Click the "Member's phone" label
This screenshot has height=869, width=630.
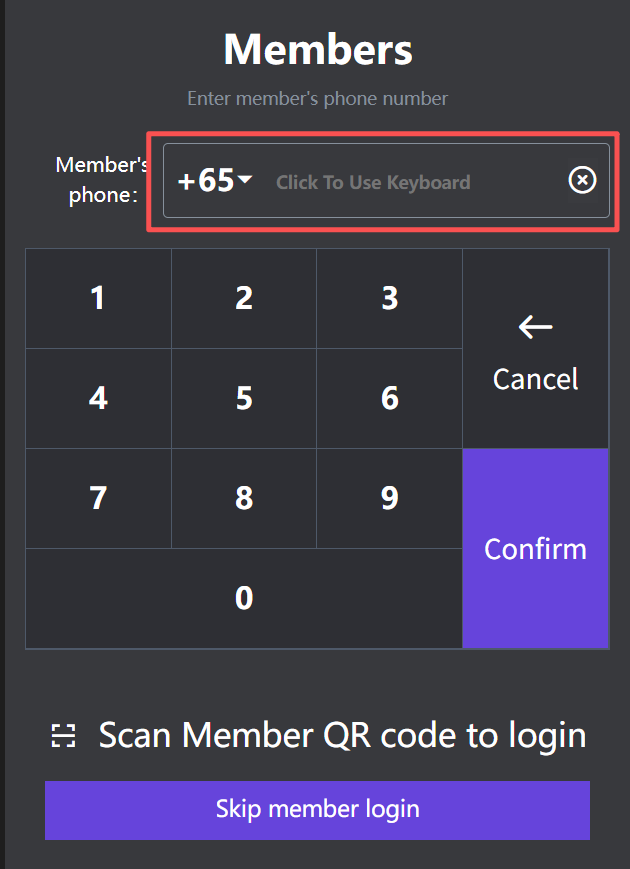(102, 180)
